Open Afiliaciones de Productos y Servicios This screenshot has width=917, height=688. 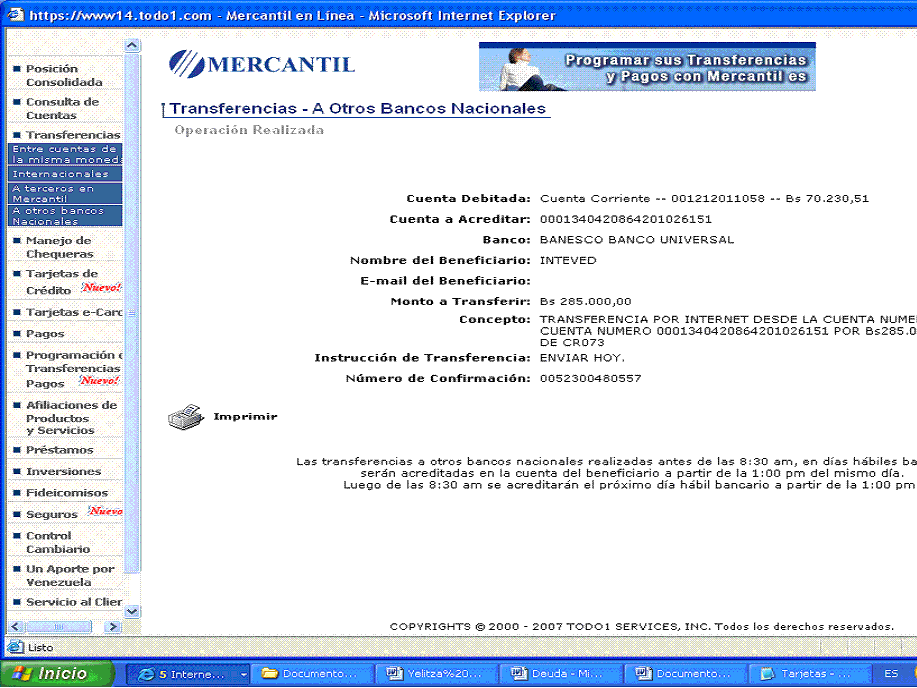tap(71, 417)
